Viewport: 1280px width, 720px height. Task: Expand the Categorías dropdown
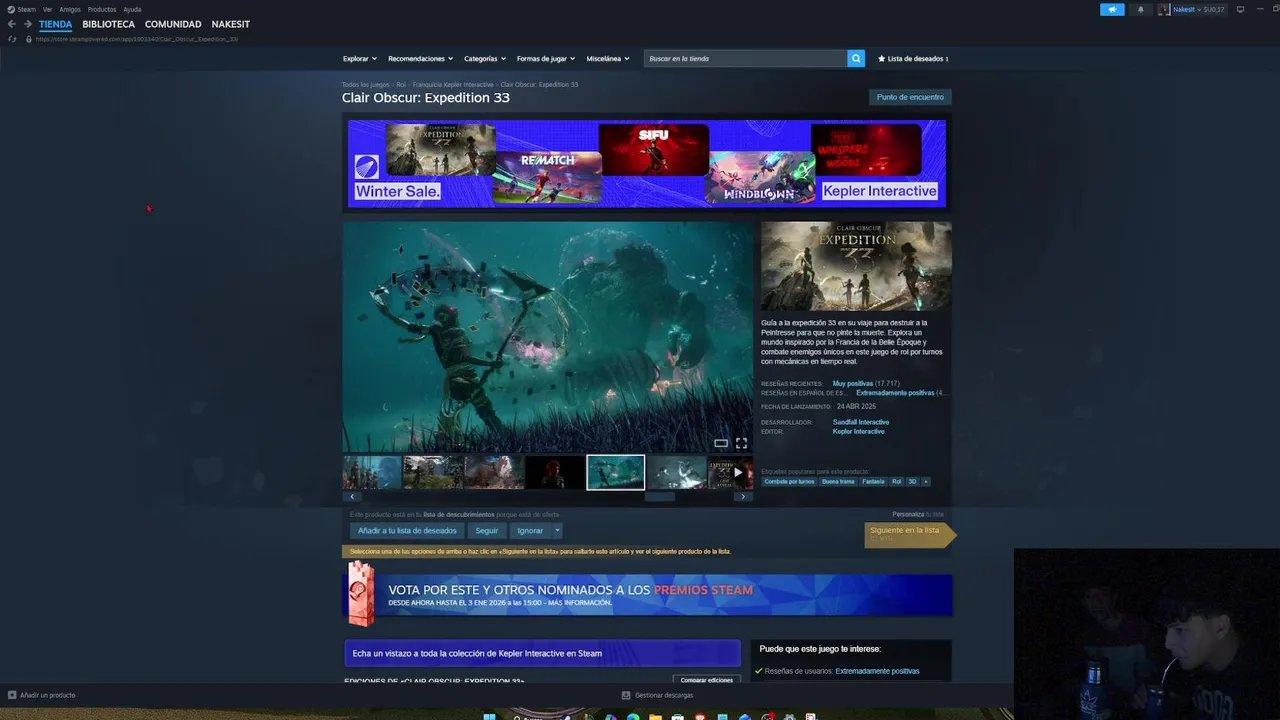485,59
